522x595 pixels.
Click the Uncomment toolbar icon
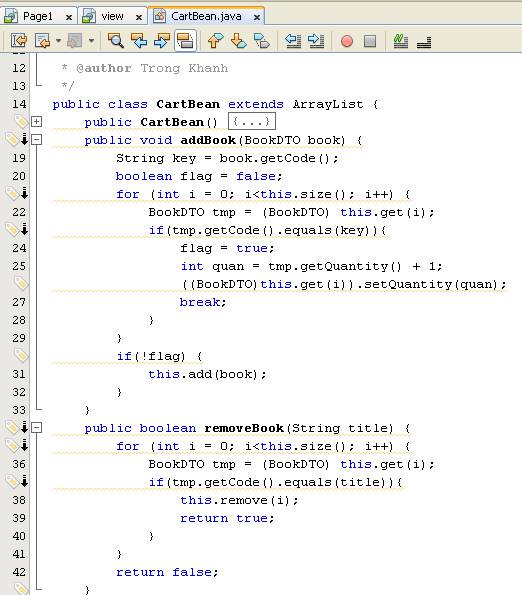tap(424, 41)
